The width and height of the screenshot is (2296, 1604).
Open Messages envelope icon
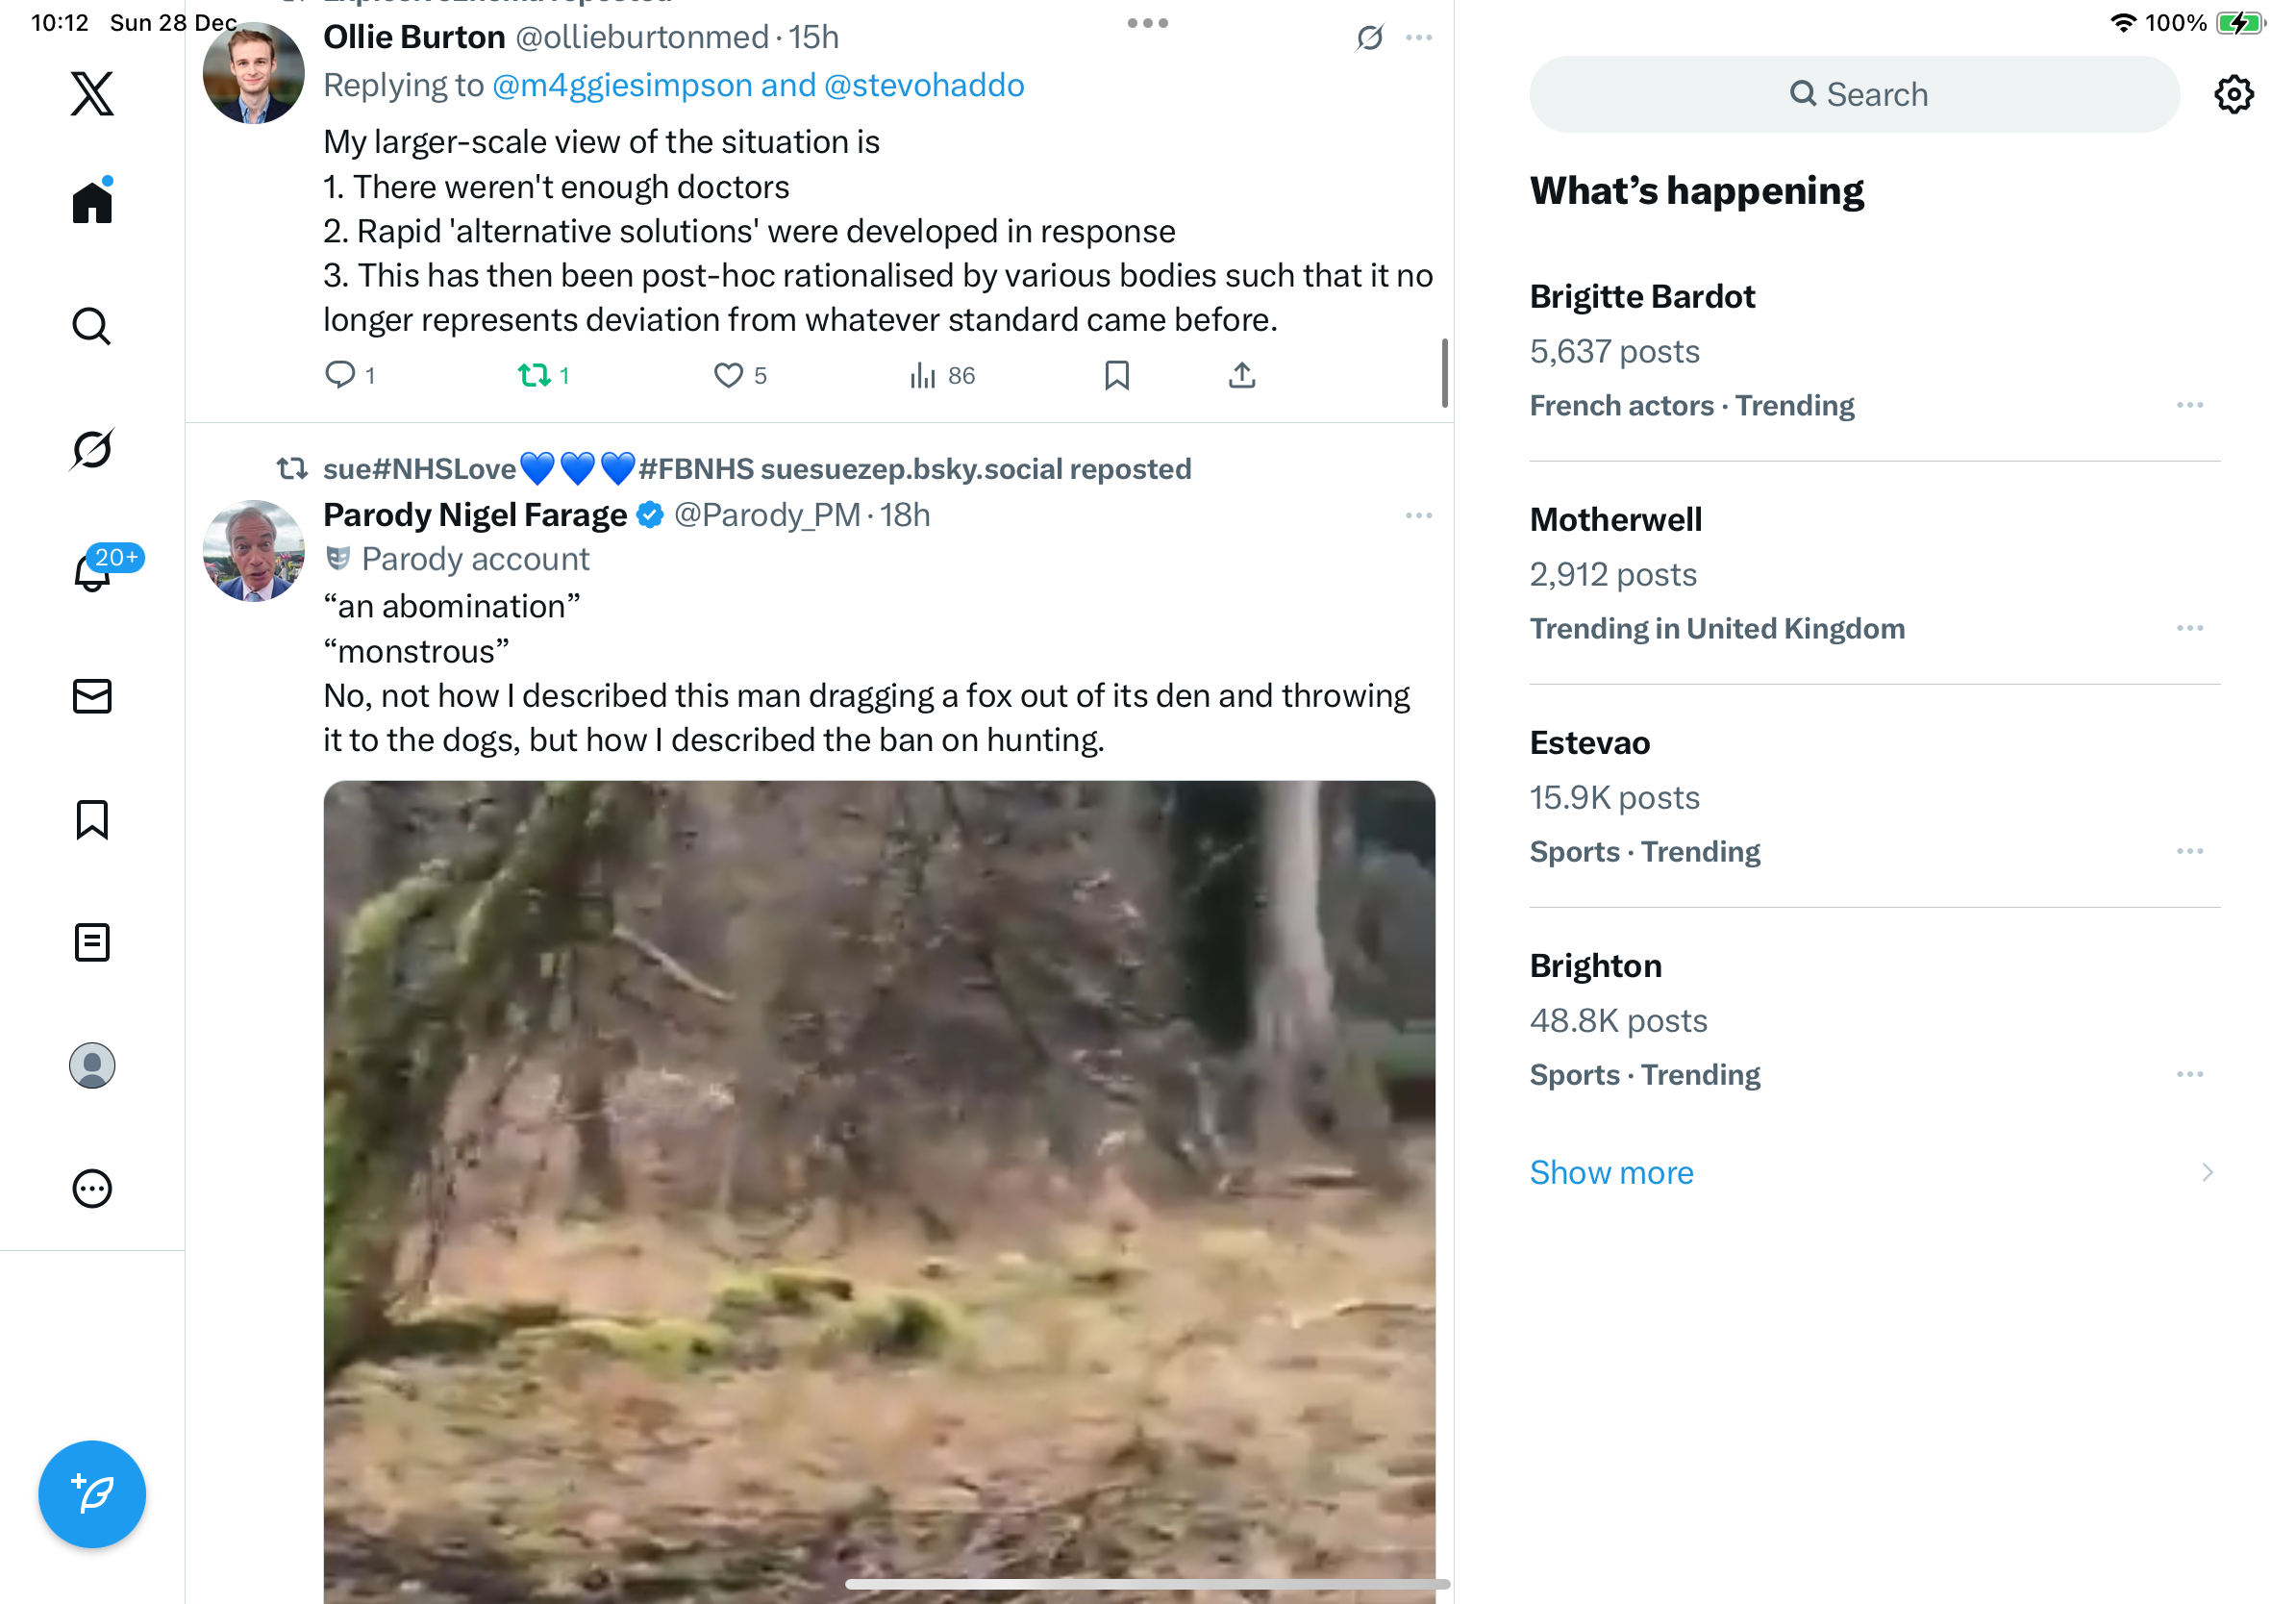point(92,696)
